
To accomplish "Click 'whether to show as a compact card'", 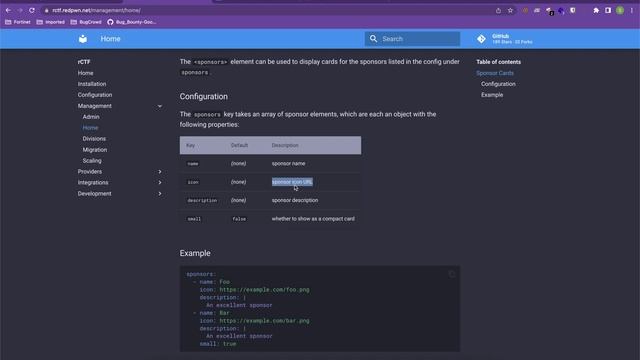I will pyautogui.click(x=313, y=219).
